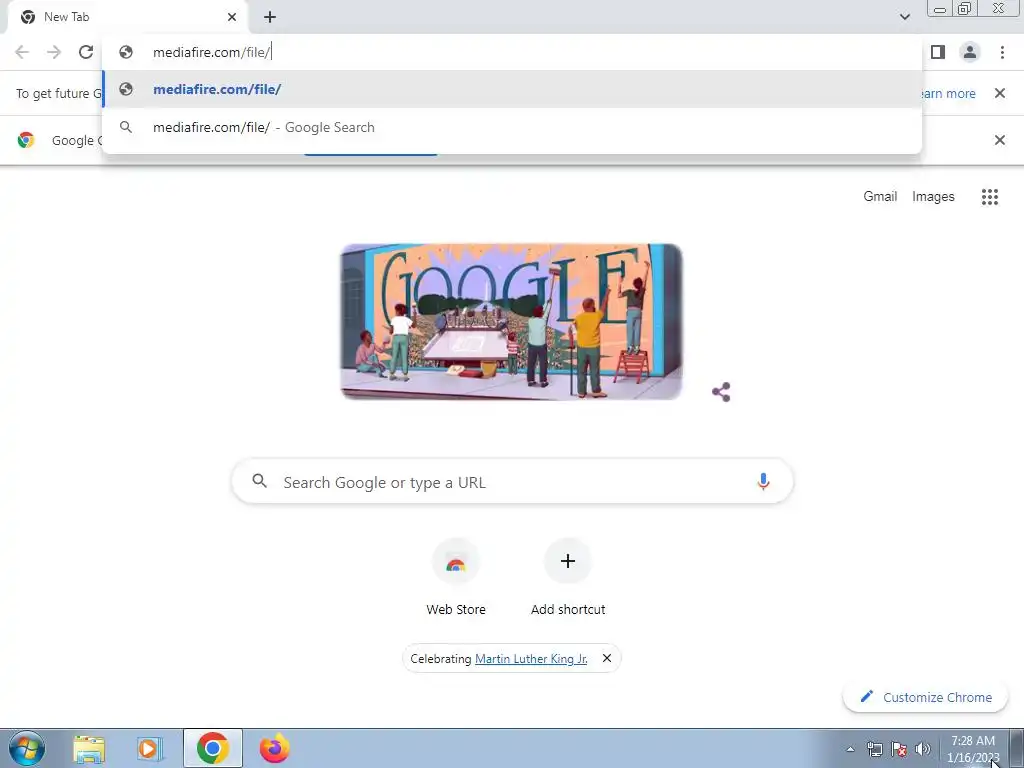Choose the mediafire.com/file/ URL suggestion
The width and height of the screenshot is (1024, 768).
512,89
